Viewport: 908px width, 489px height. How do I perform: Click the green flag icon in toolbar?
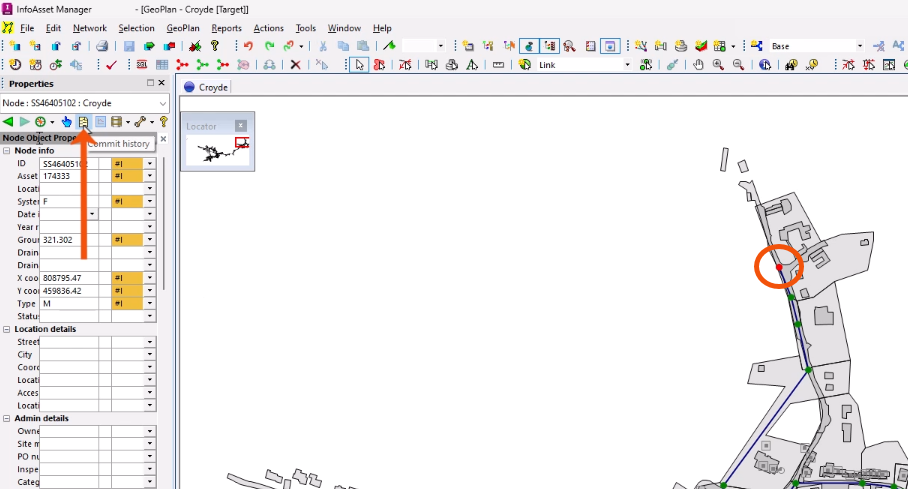[389, 46]
